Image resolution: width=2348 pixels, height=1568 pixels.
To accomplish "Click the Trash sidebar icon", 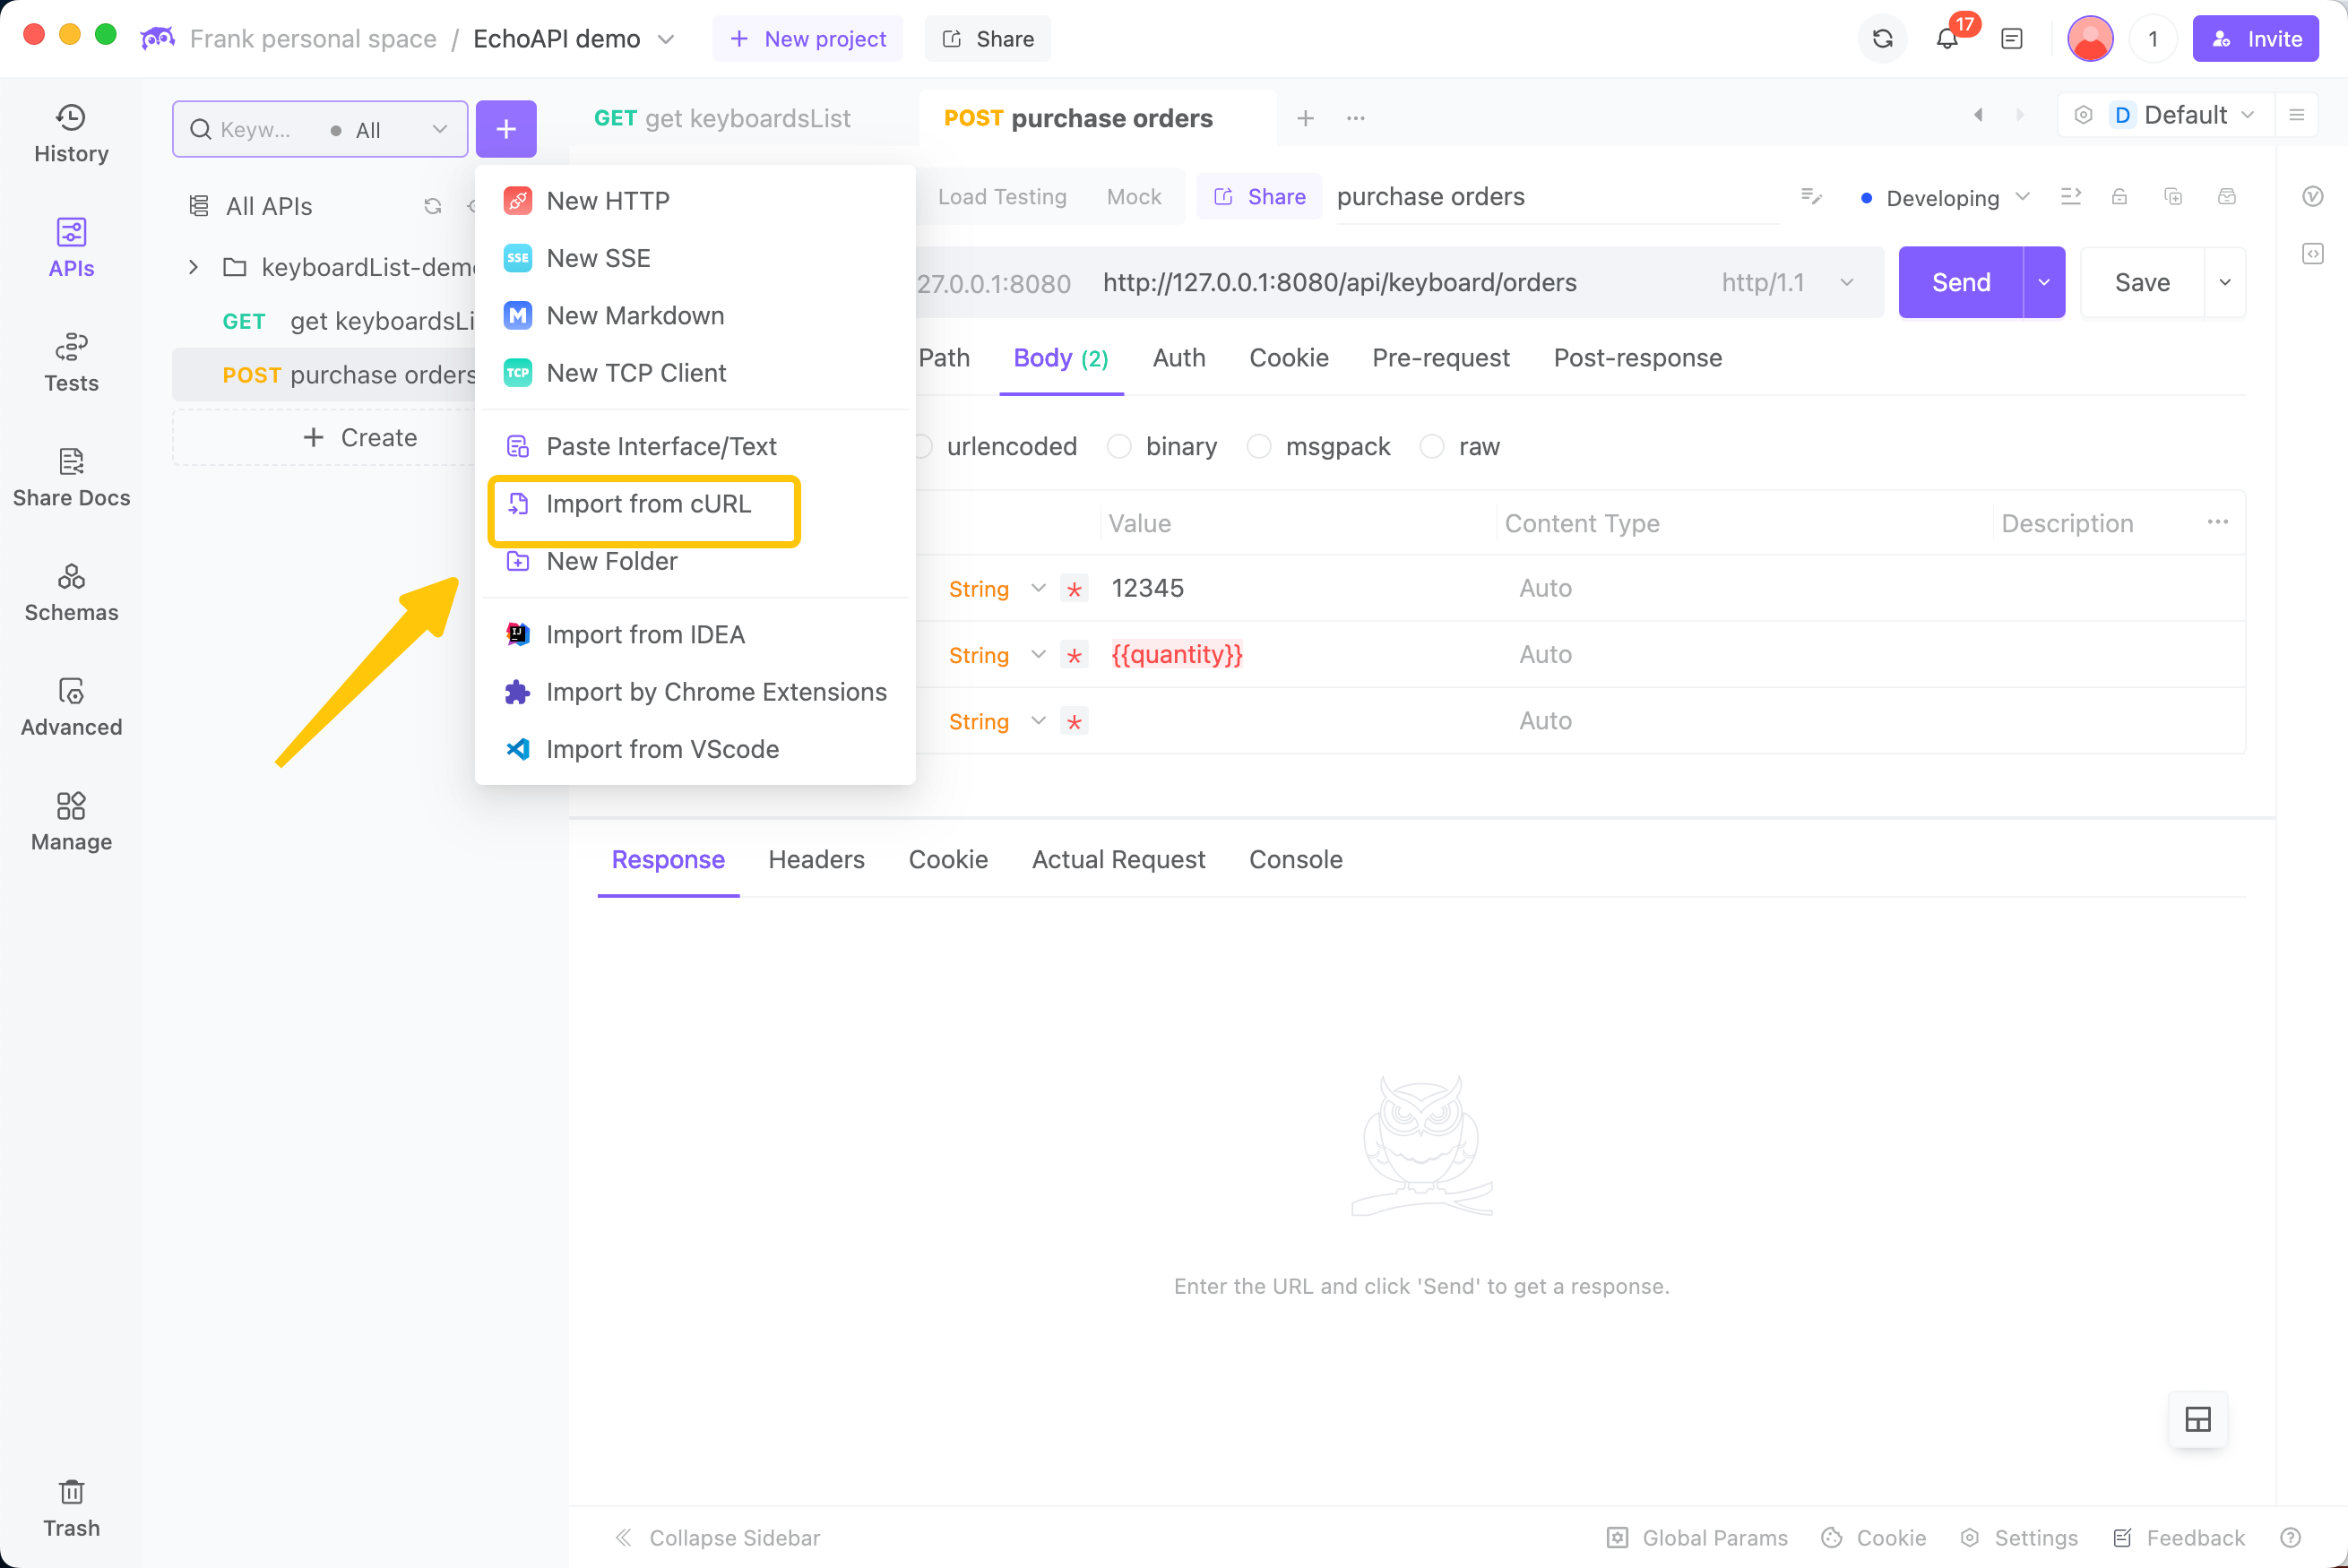I will coord(72,1503).
